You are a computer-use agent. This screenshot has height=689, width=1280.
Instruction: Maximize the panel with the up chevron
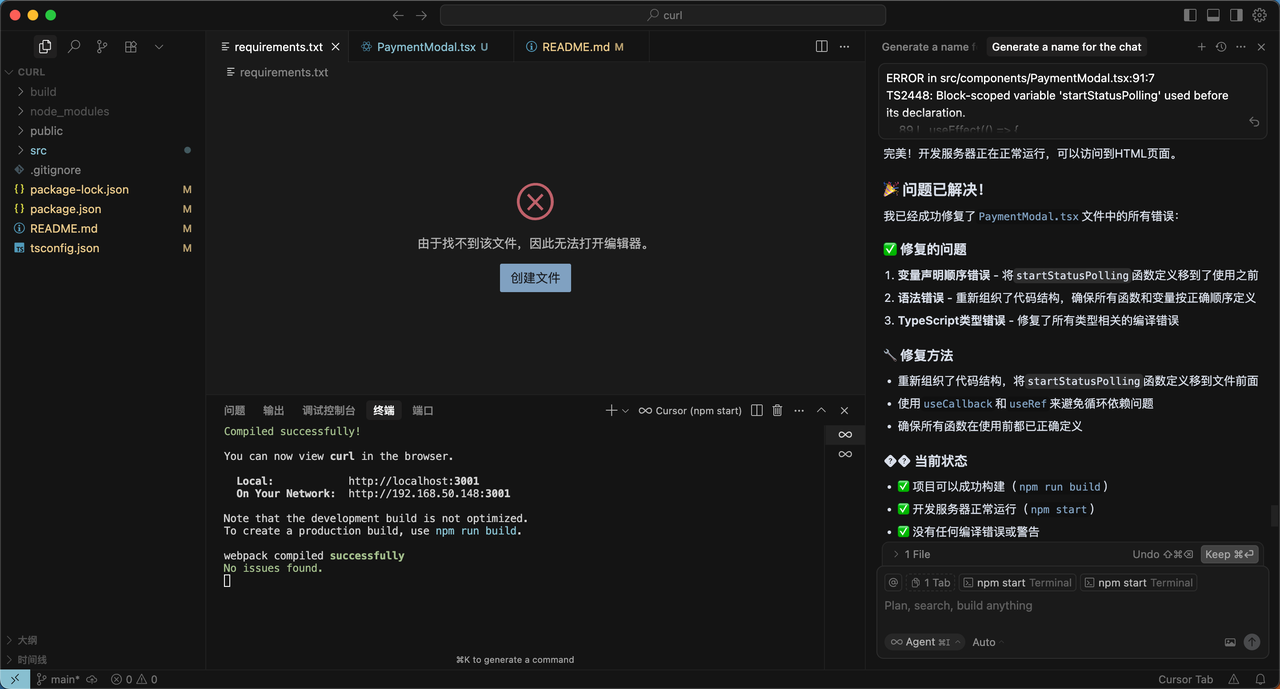coord(821,410)
